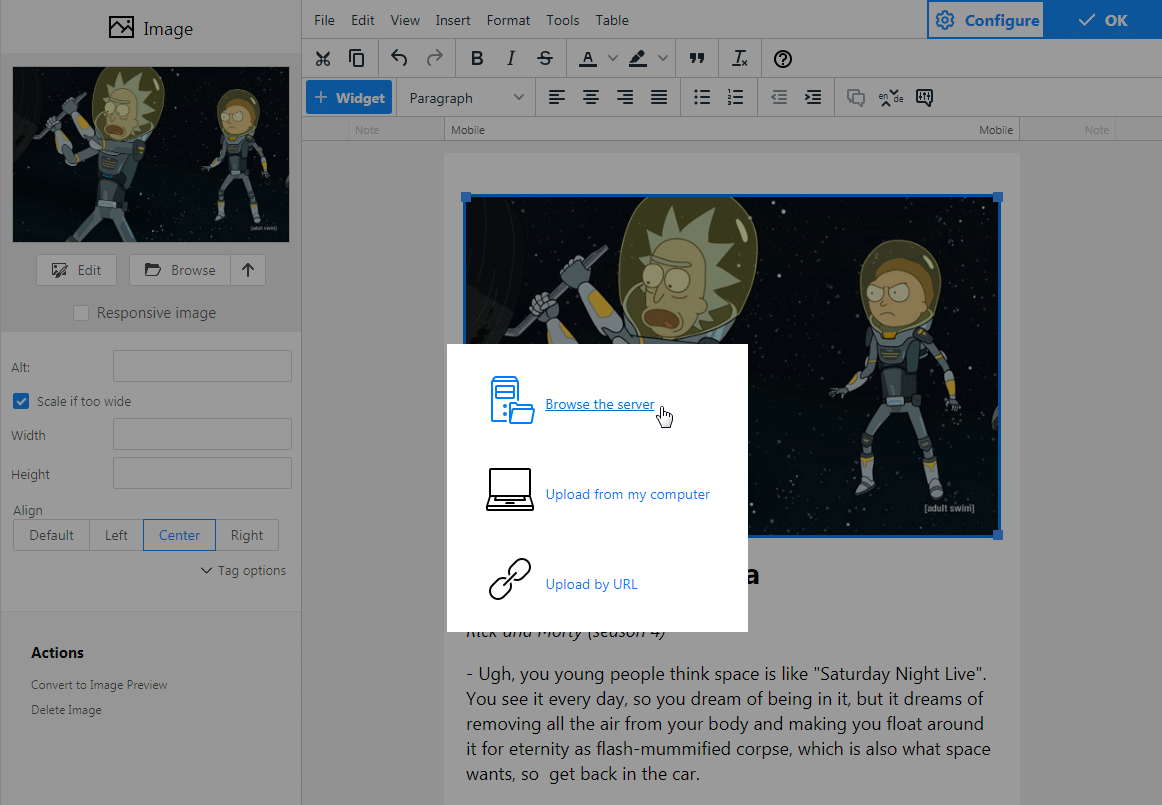Click the Browse the server link
The image size is (1162, 805).
[x=600, y=404]
